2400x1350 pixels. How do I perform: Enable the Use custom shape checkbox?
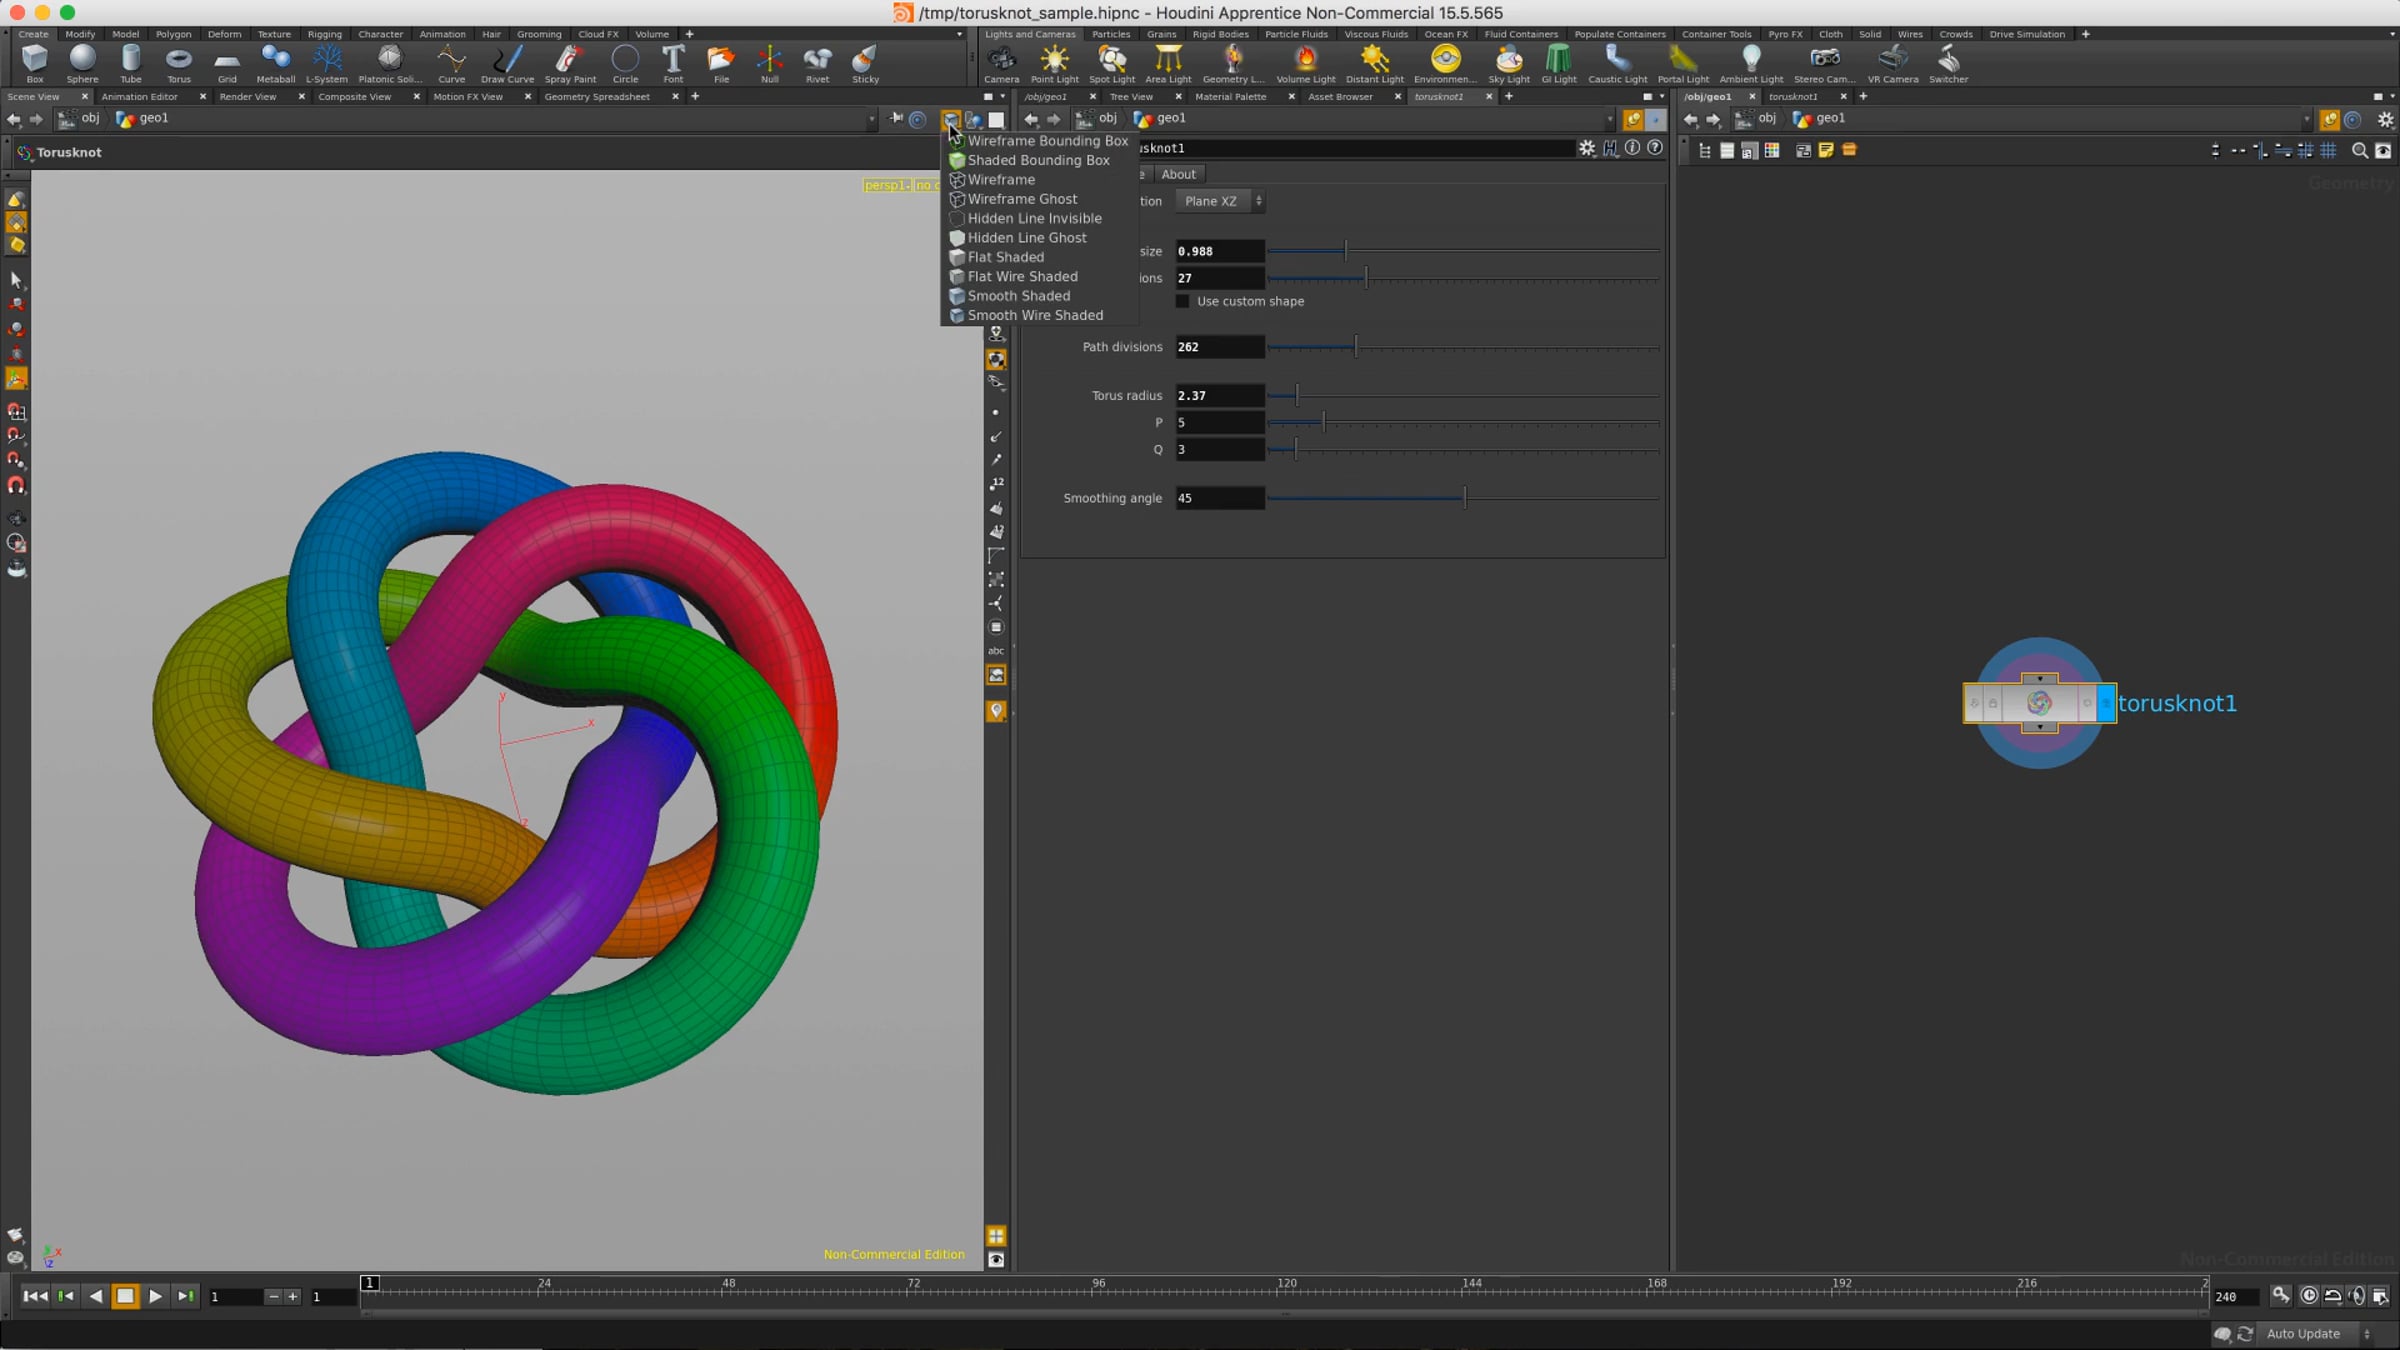[1183, 301]
